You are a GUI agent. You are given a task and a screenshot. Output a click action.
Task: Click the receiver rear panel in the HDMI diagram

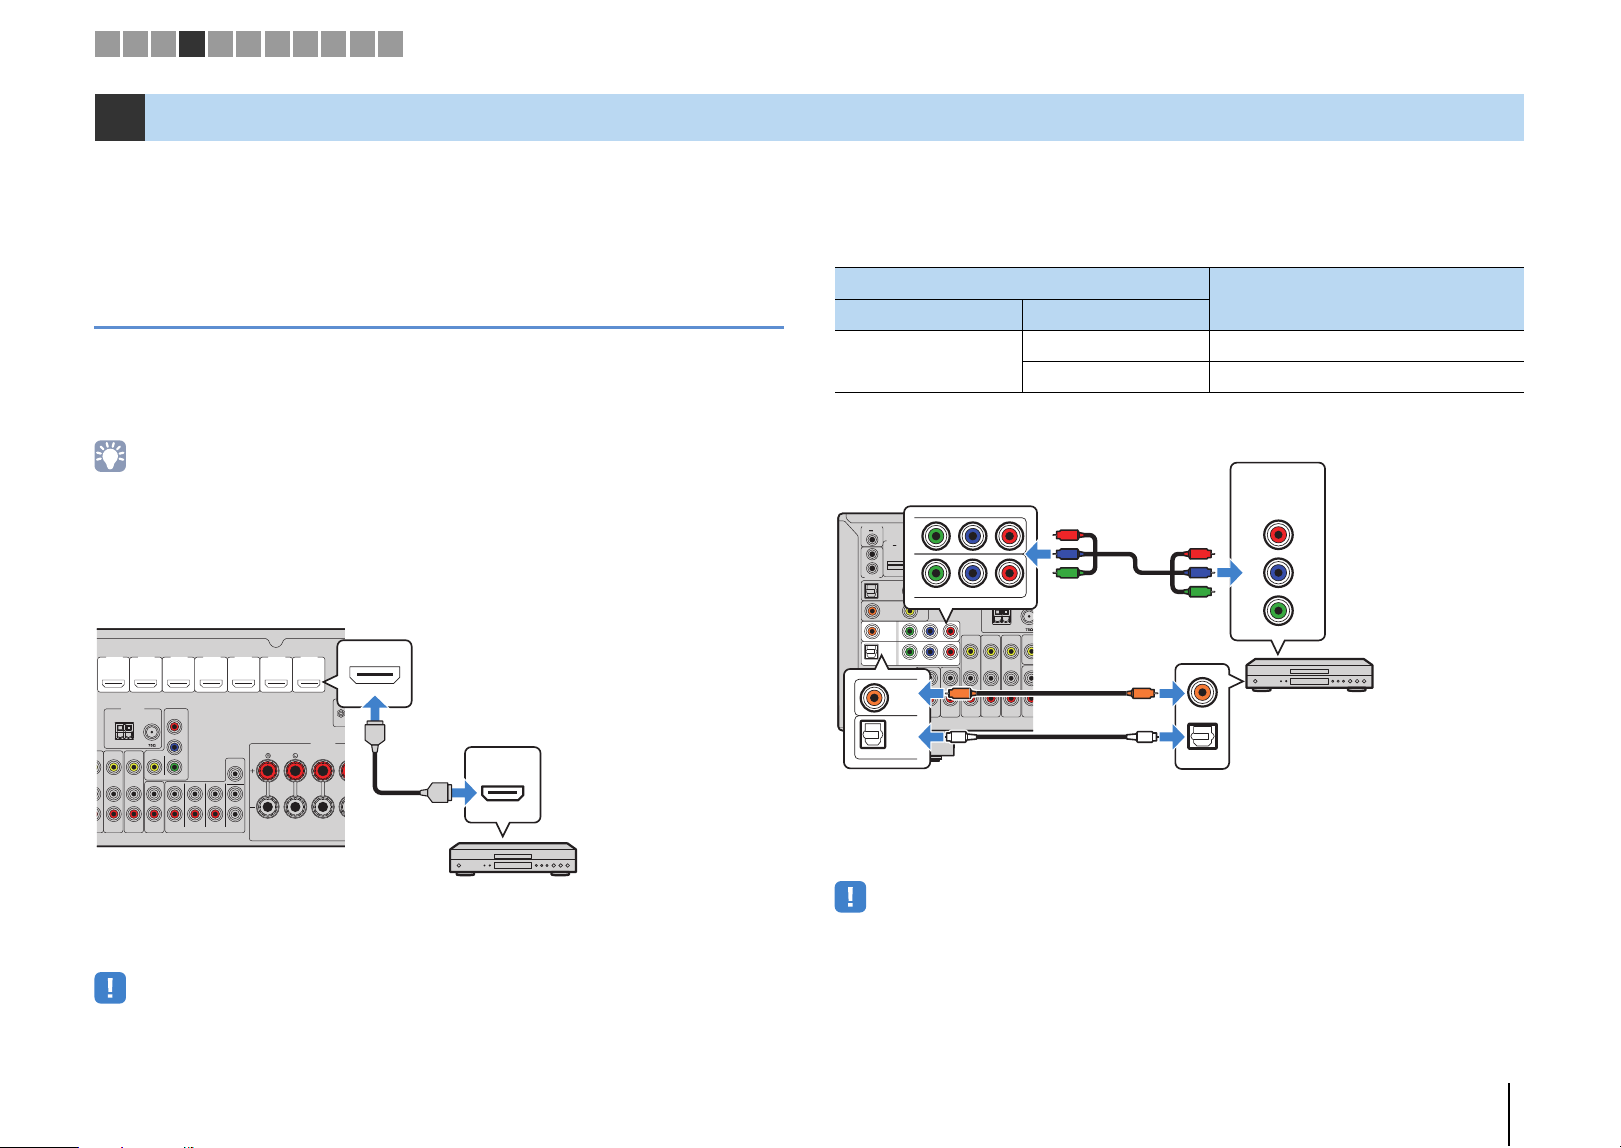[221, 738]
